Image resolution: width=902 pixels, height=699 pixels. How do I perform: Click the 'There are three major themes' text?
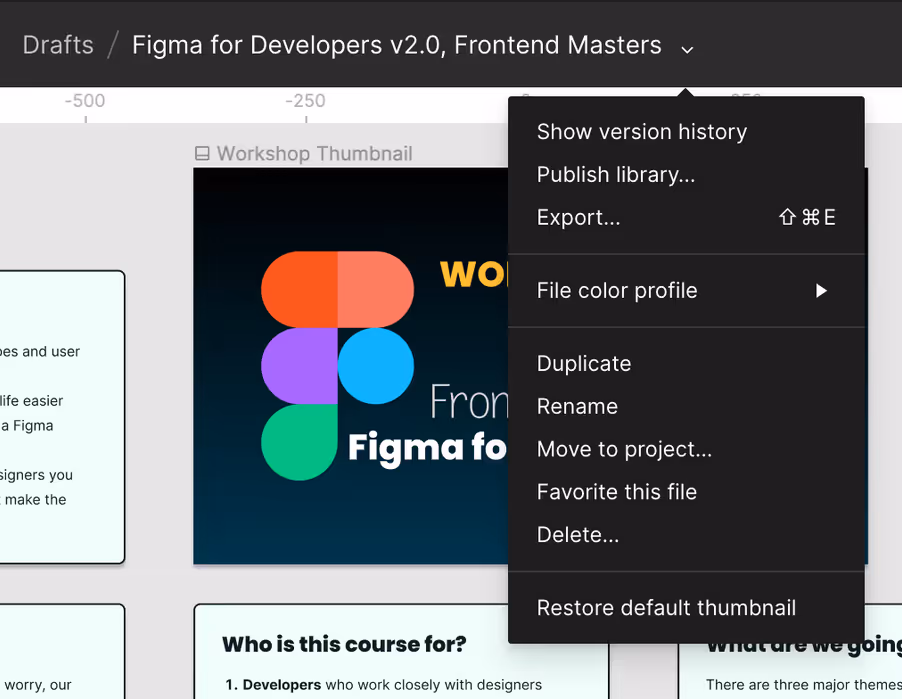click(x=804, y=685)
